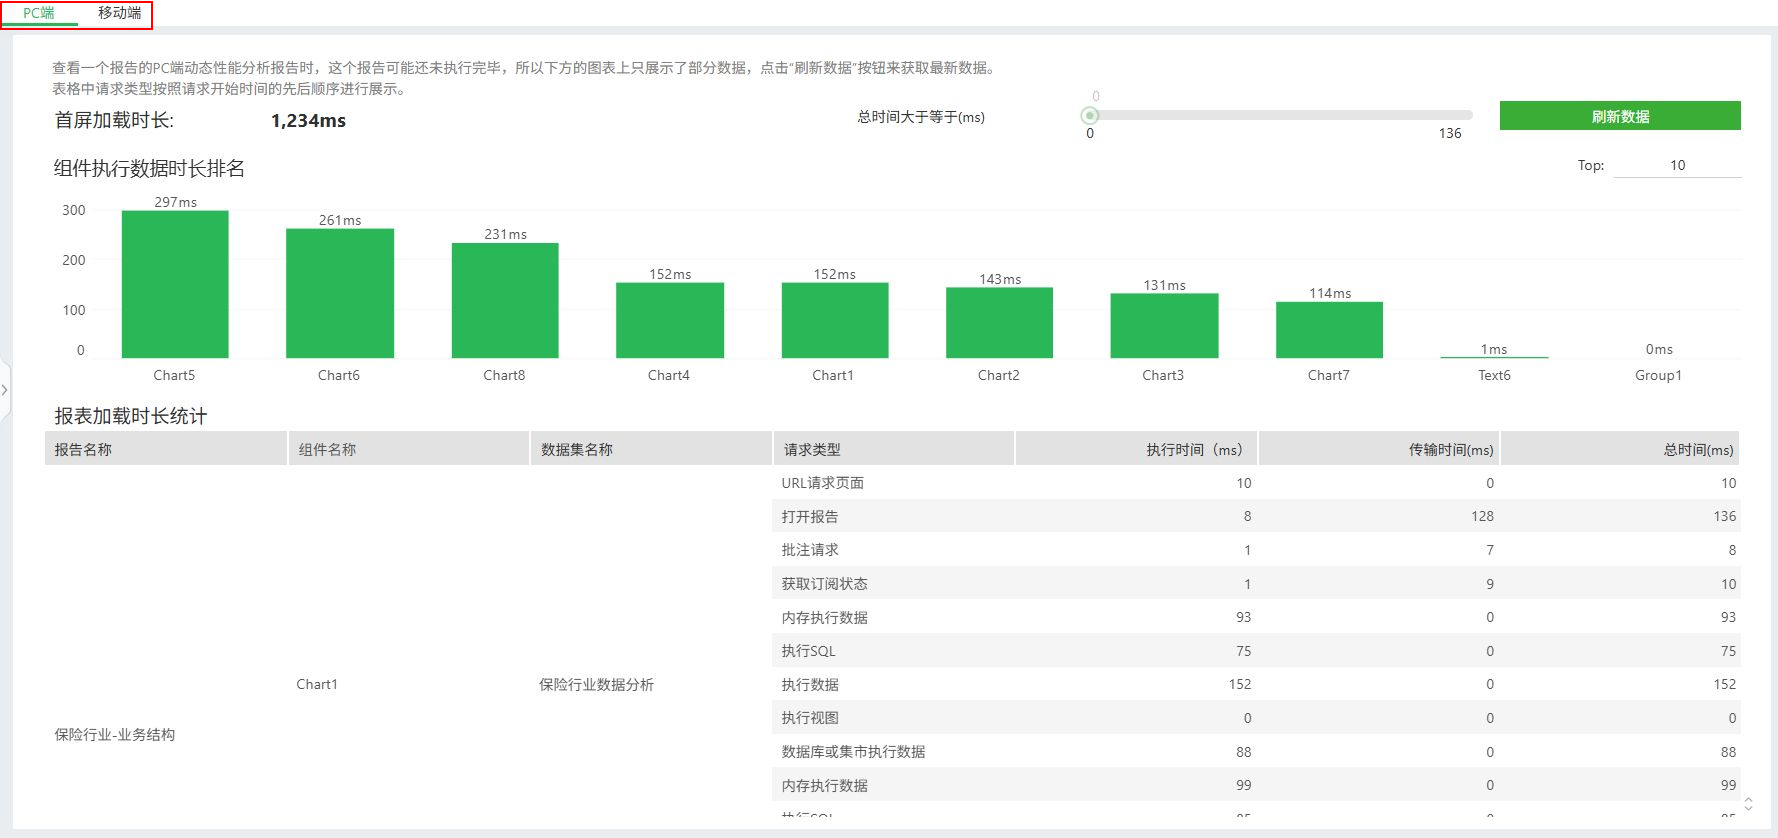This screenshot has width=1778, height=838.
Task: Select the Chart6 bar showing 261ms
Action: [x=340, y=293]
